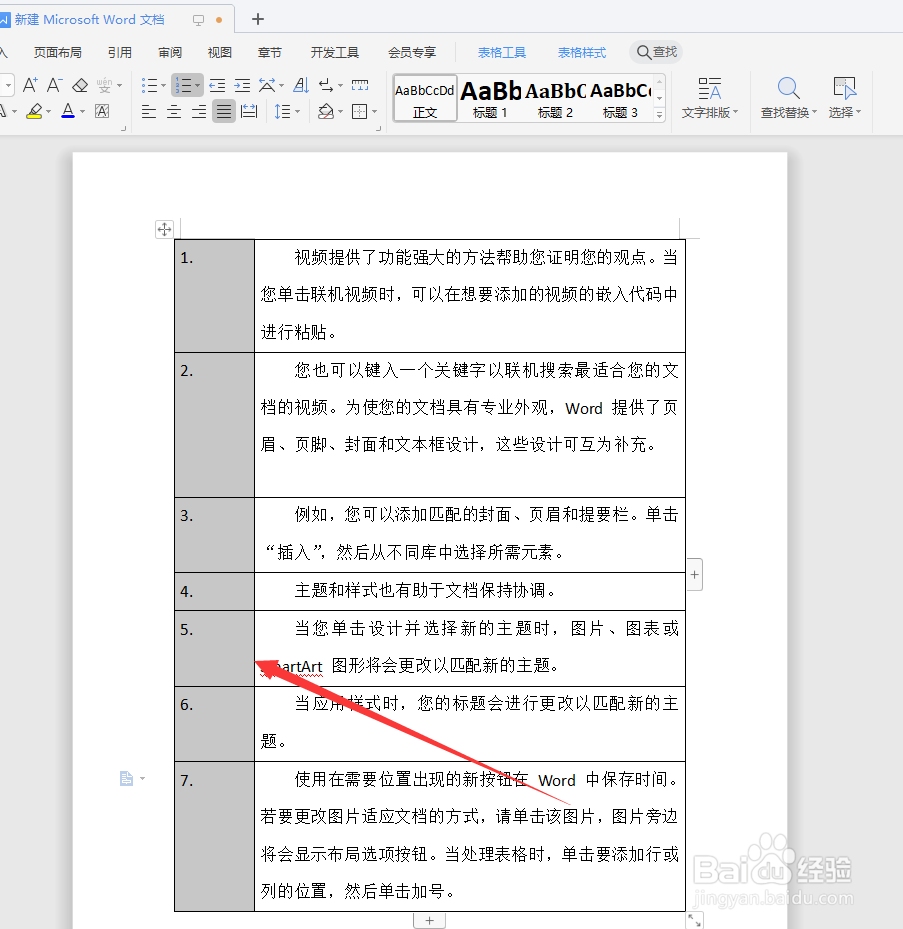Image resolution: width=903 pixels, height=929 pixels.
Task: Decrease font size with A- icon
Action: pyautogui.click(x=55, y=85)
